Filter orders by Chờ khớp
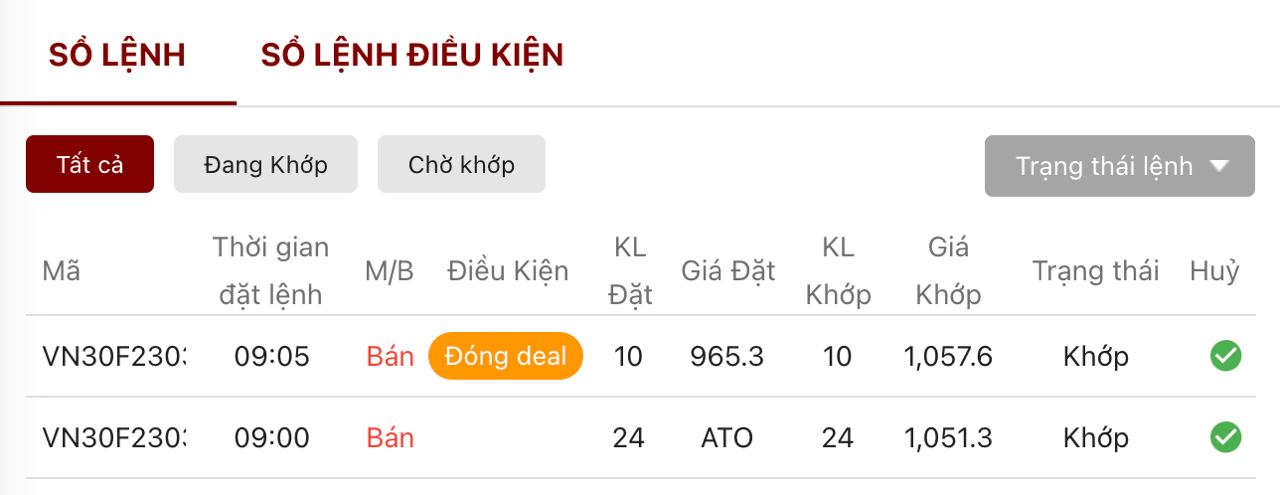Screen dimensions: 1280x495 [461, 164]
